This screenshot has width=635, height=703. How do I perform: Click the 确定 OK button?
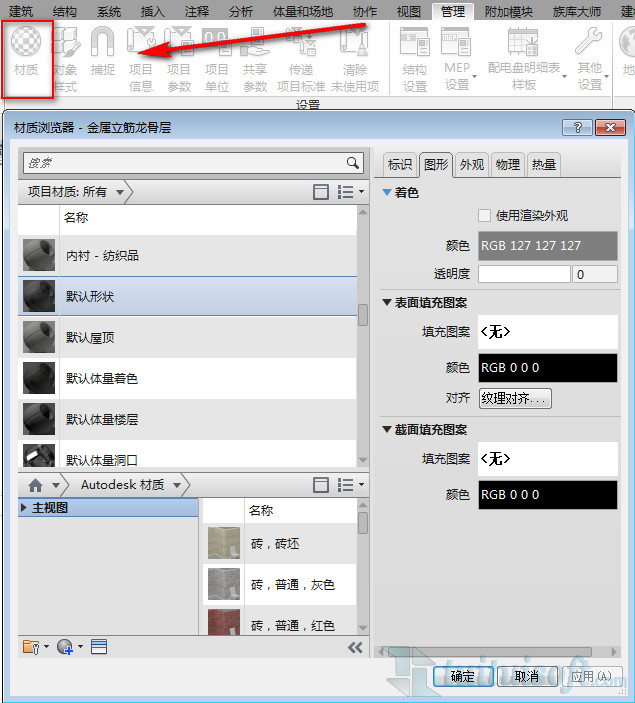[x=463, y=676]
